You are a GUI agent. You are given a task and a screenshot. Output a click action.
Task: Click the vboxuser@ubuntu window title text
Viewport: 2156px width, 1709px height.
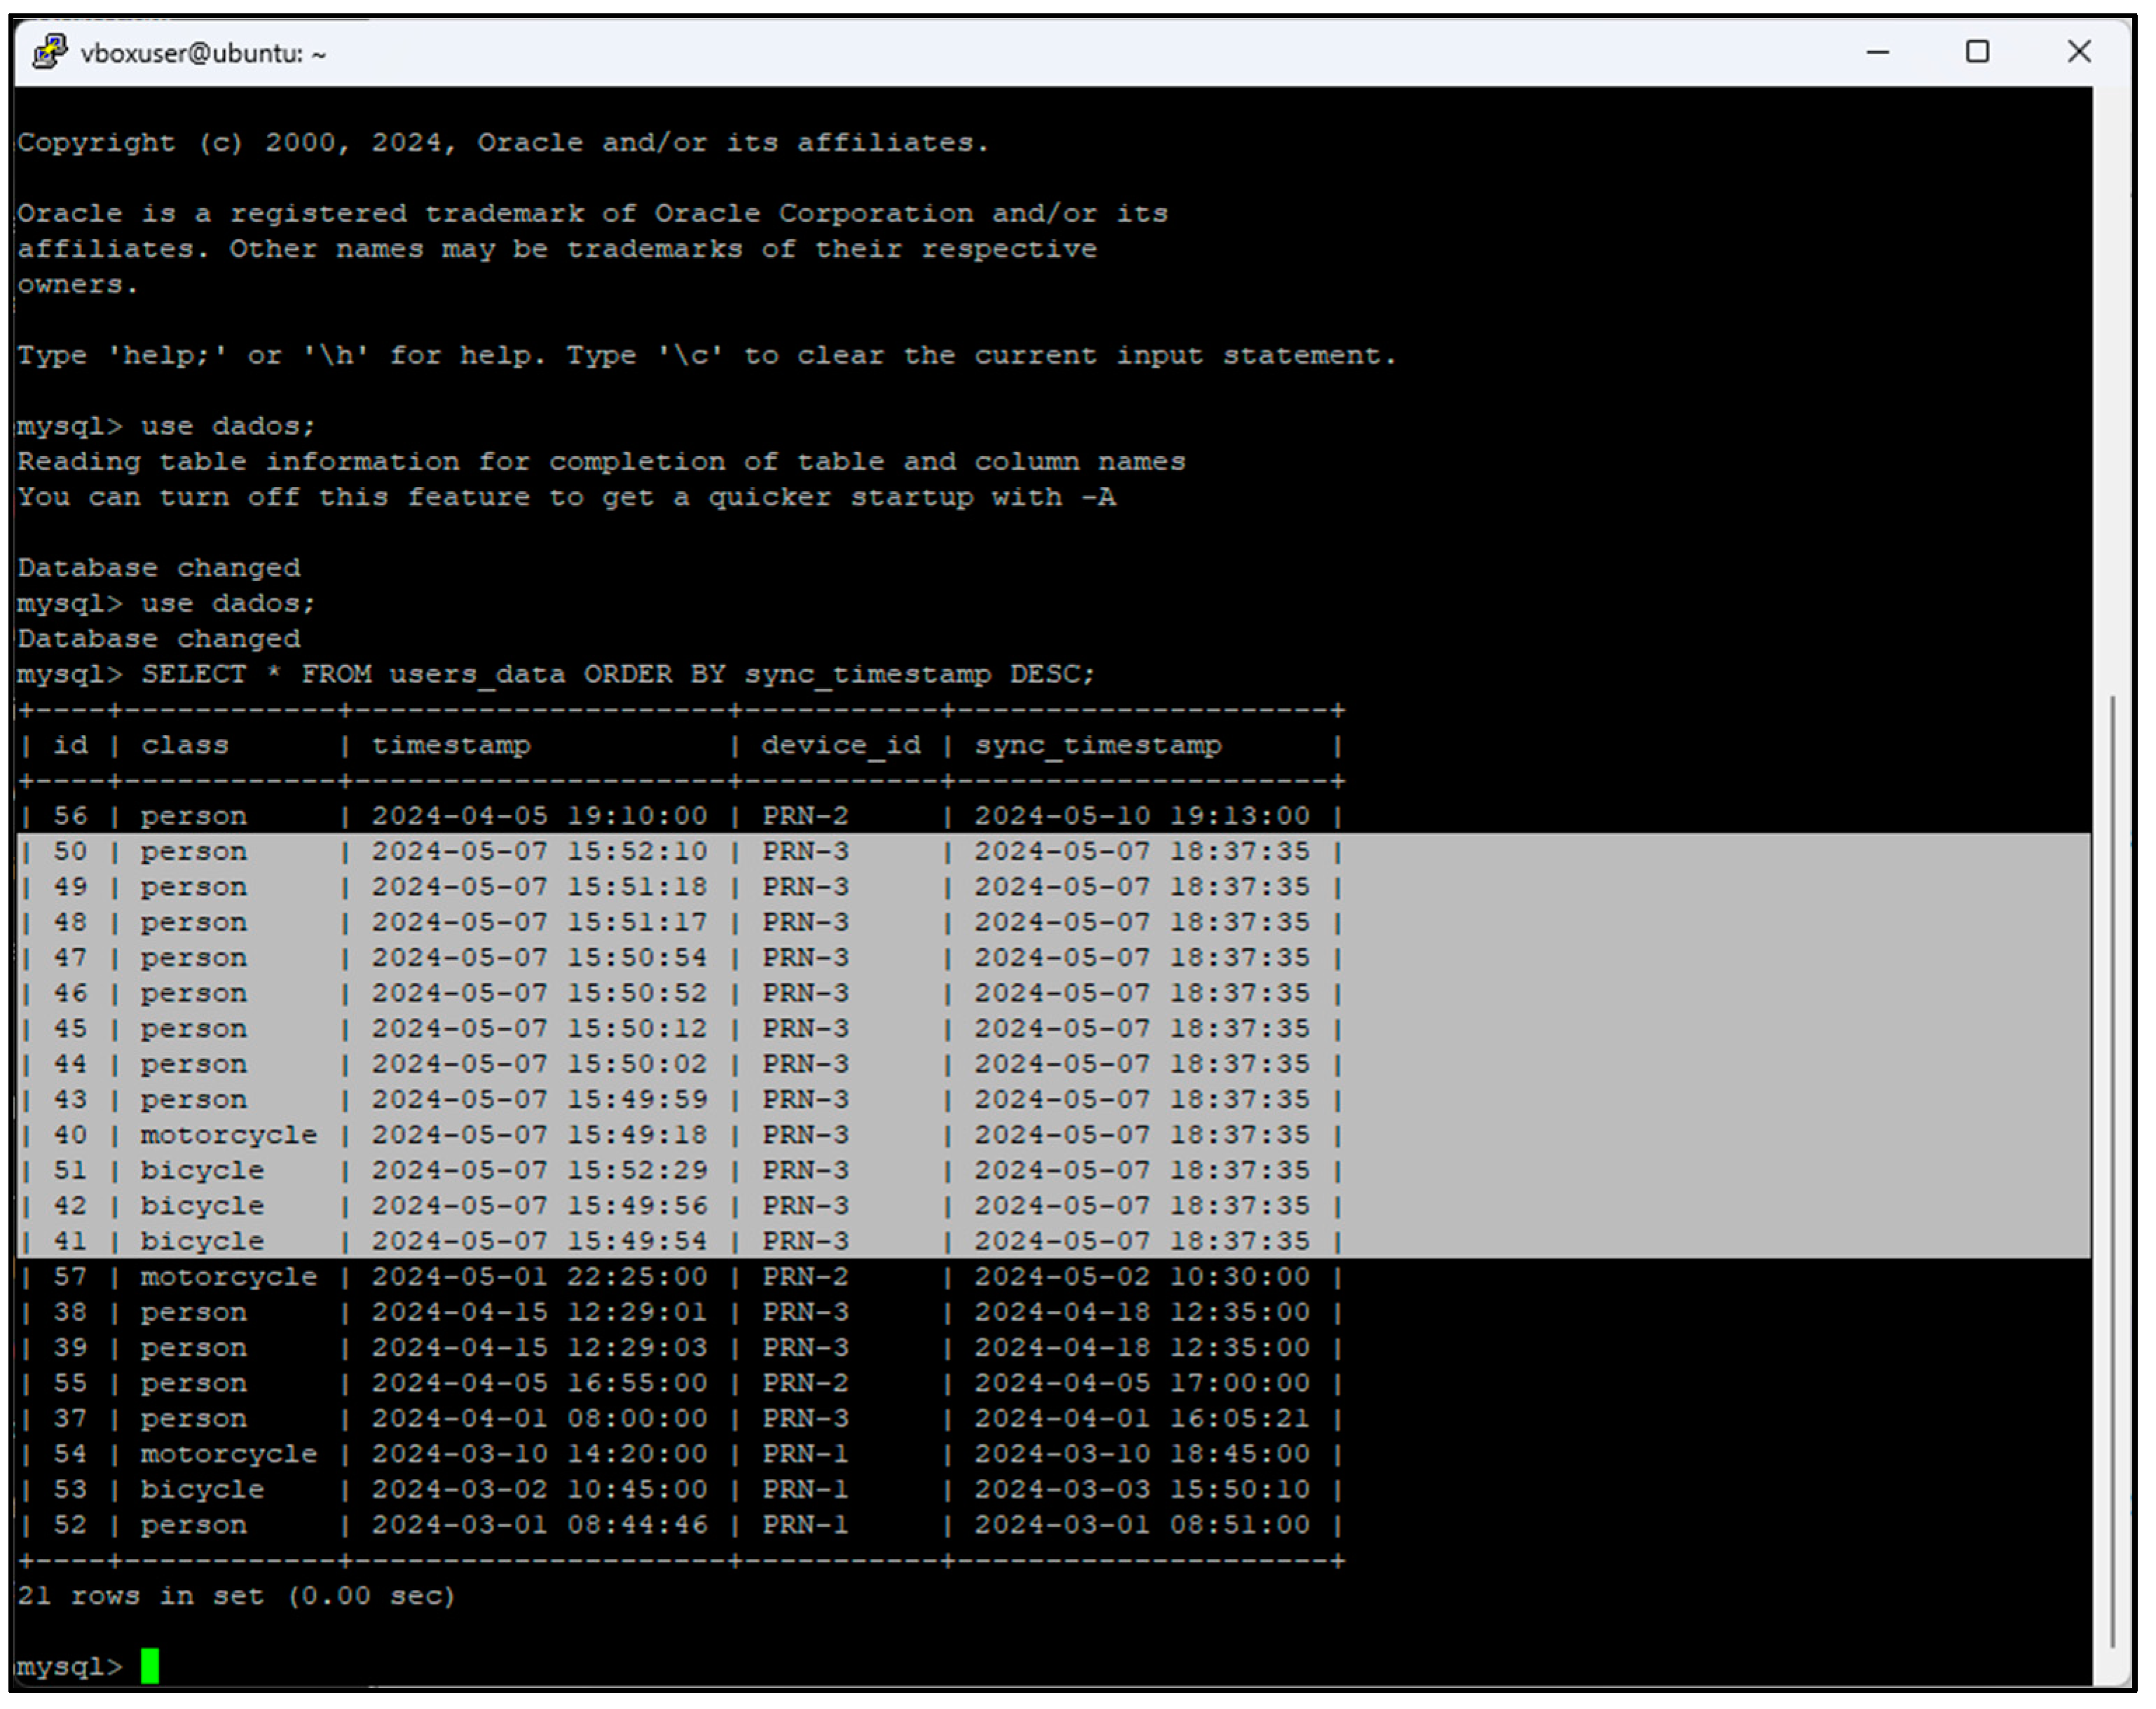click(203, 54)
